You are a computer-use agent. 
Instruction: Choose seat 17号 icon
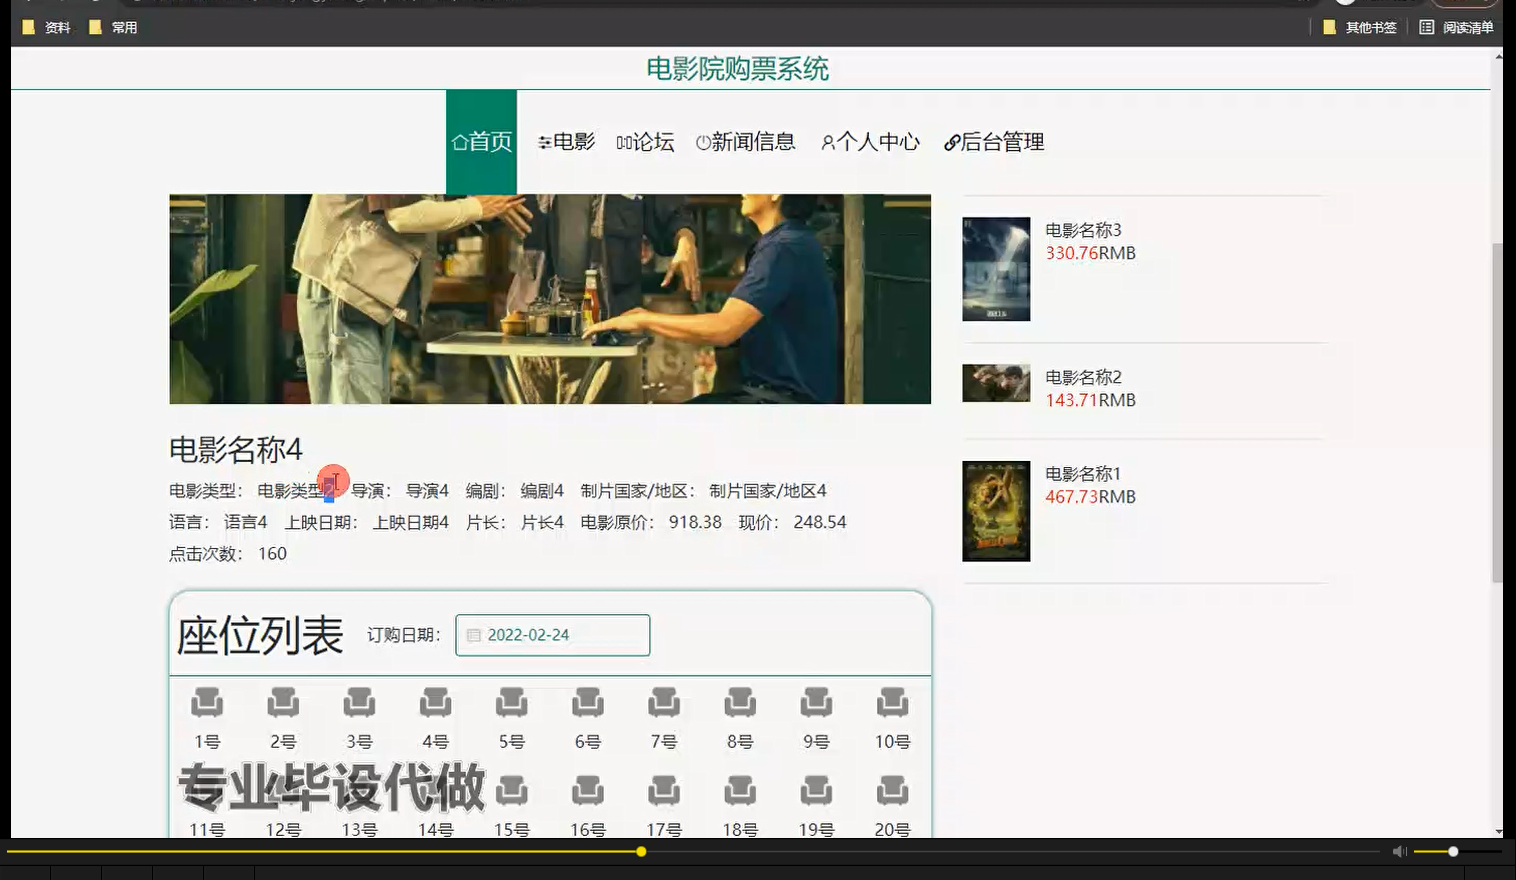[x=664, y=790]
